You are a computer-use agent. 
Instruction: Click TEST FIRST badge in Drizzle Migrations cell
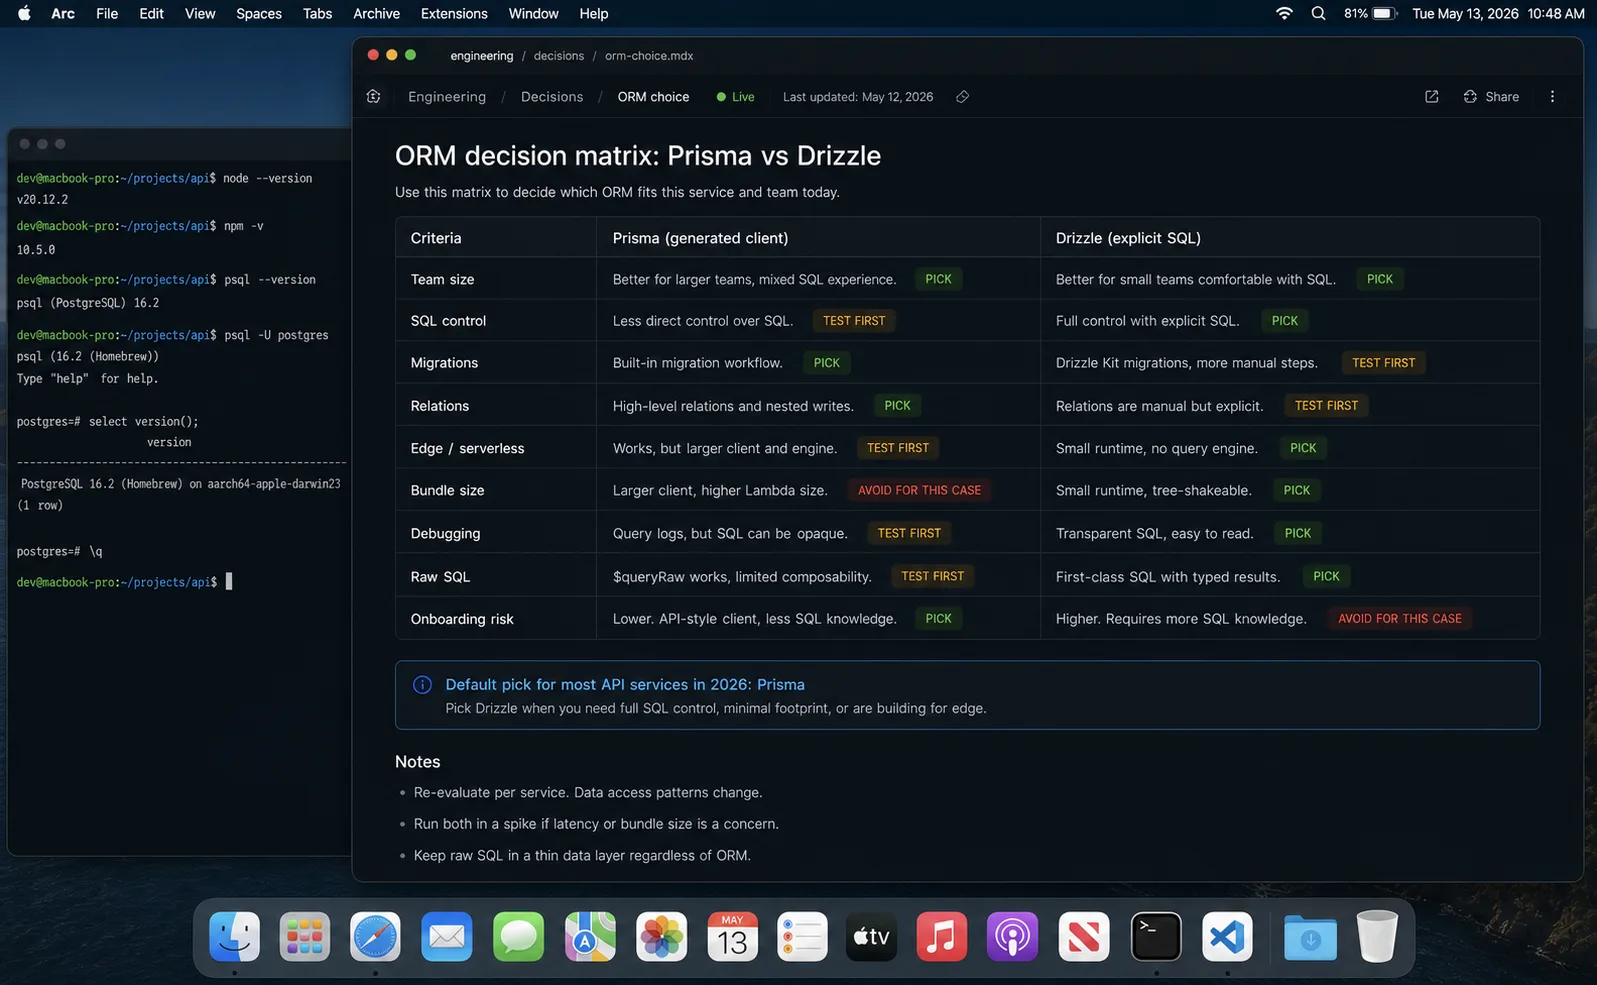pyautogui.click(x=1383, y=363)
